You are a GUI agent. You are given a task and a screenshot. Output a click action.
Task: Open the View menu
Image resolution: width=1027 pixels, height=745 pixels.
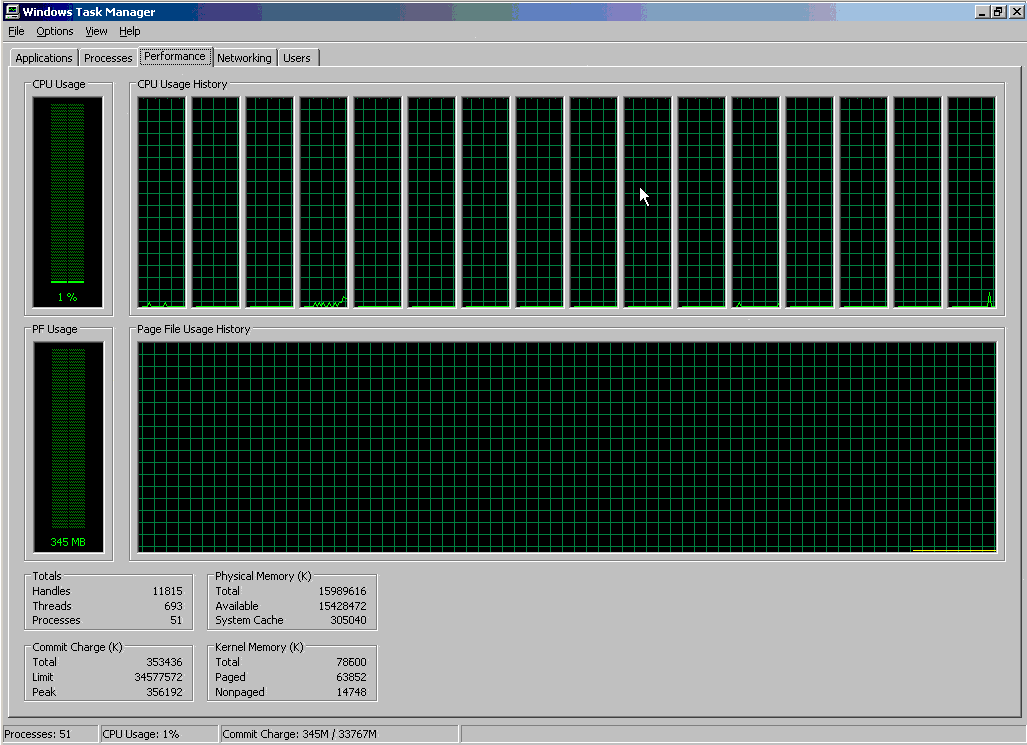pyautogui.click(x=96, y=31)
